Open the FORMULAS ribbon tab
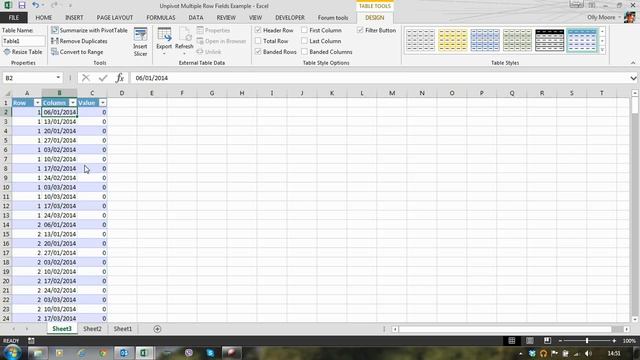Image resolution: width=640 pixels, height=360 pixels. pyautogui.click(x=161, y=18)
